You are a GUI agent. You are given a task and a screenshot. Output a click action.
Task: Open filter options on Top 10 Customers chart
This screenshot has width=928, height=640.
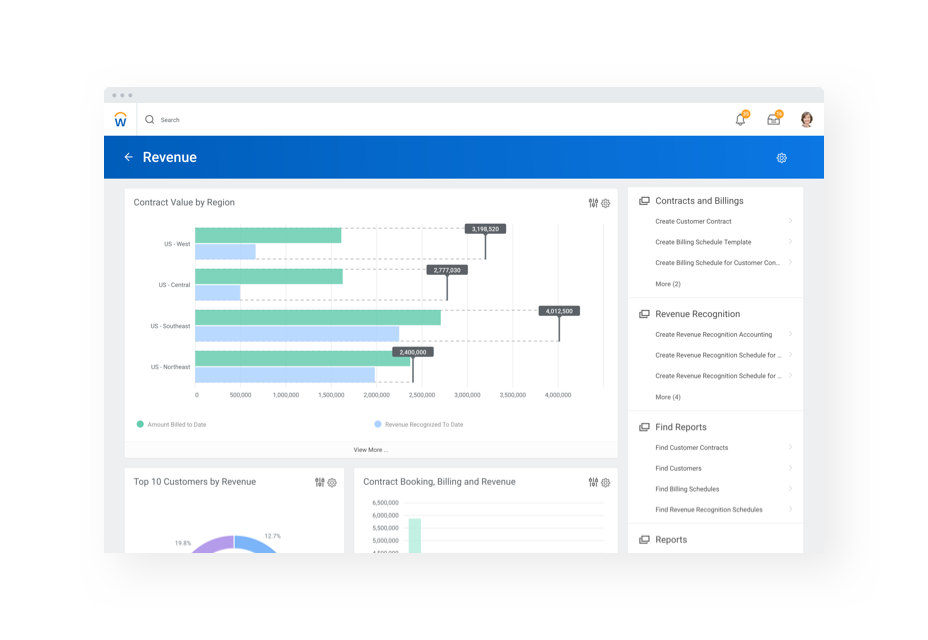(x=318, y=482)
